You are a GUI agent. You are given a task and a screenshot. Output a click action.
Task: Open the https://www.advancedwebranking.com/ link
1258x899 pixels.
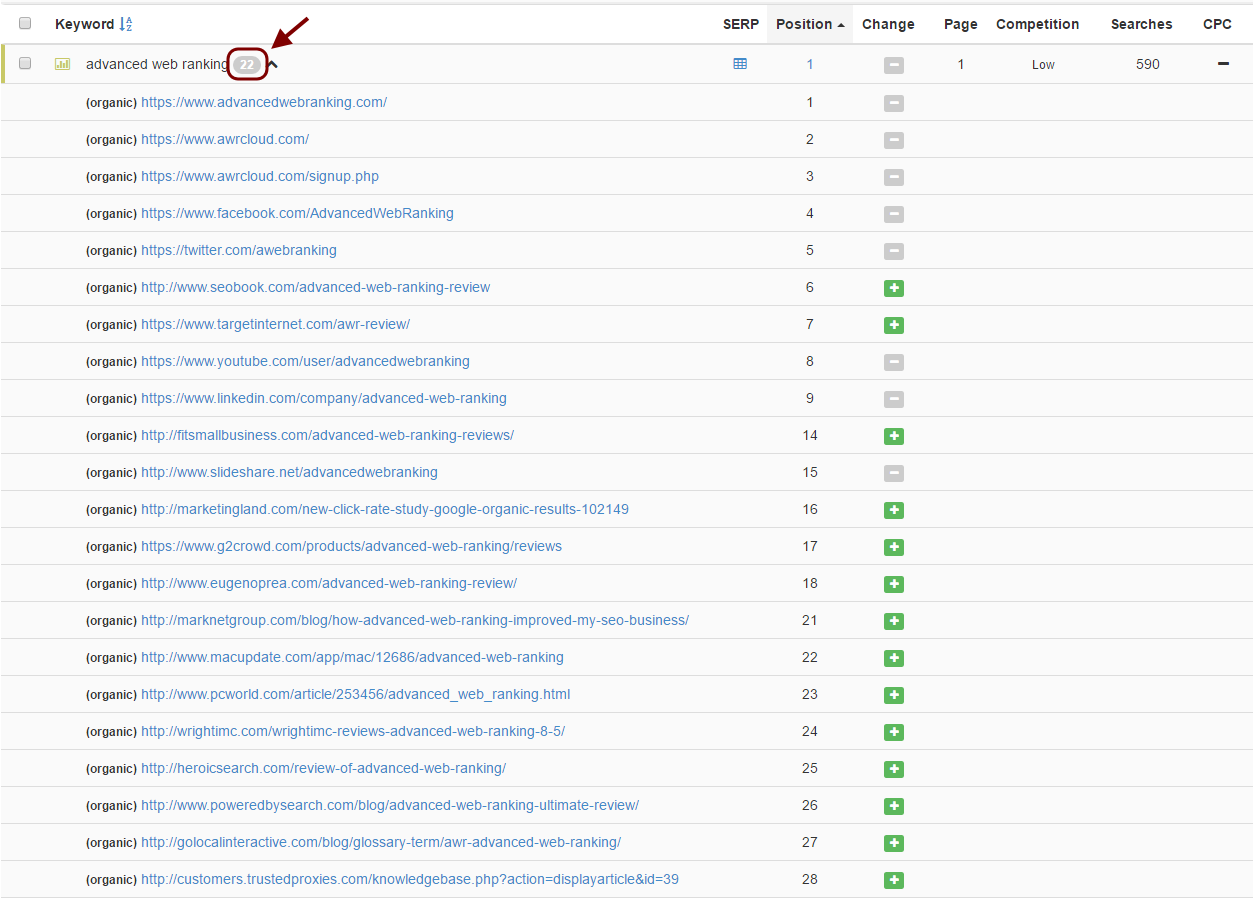pyautogui.click(x=264, y=102)
